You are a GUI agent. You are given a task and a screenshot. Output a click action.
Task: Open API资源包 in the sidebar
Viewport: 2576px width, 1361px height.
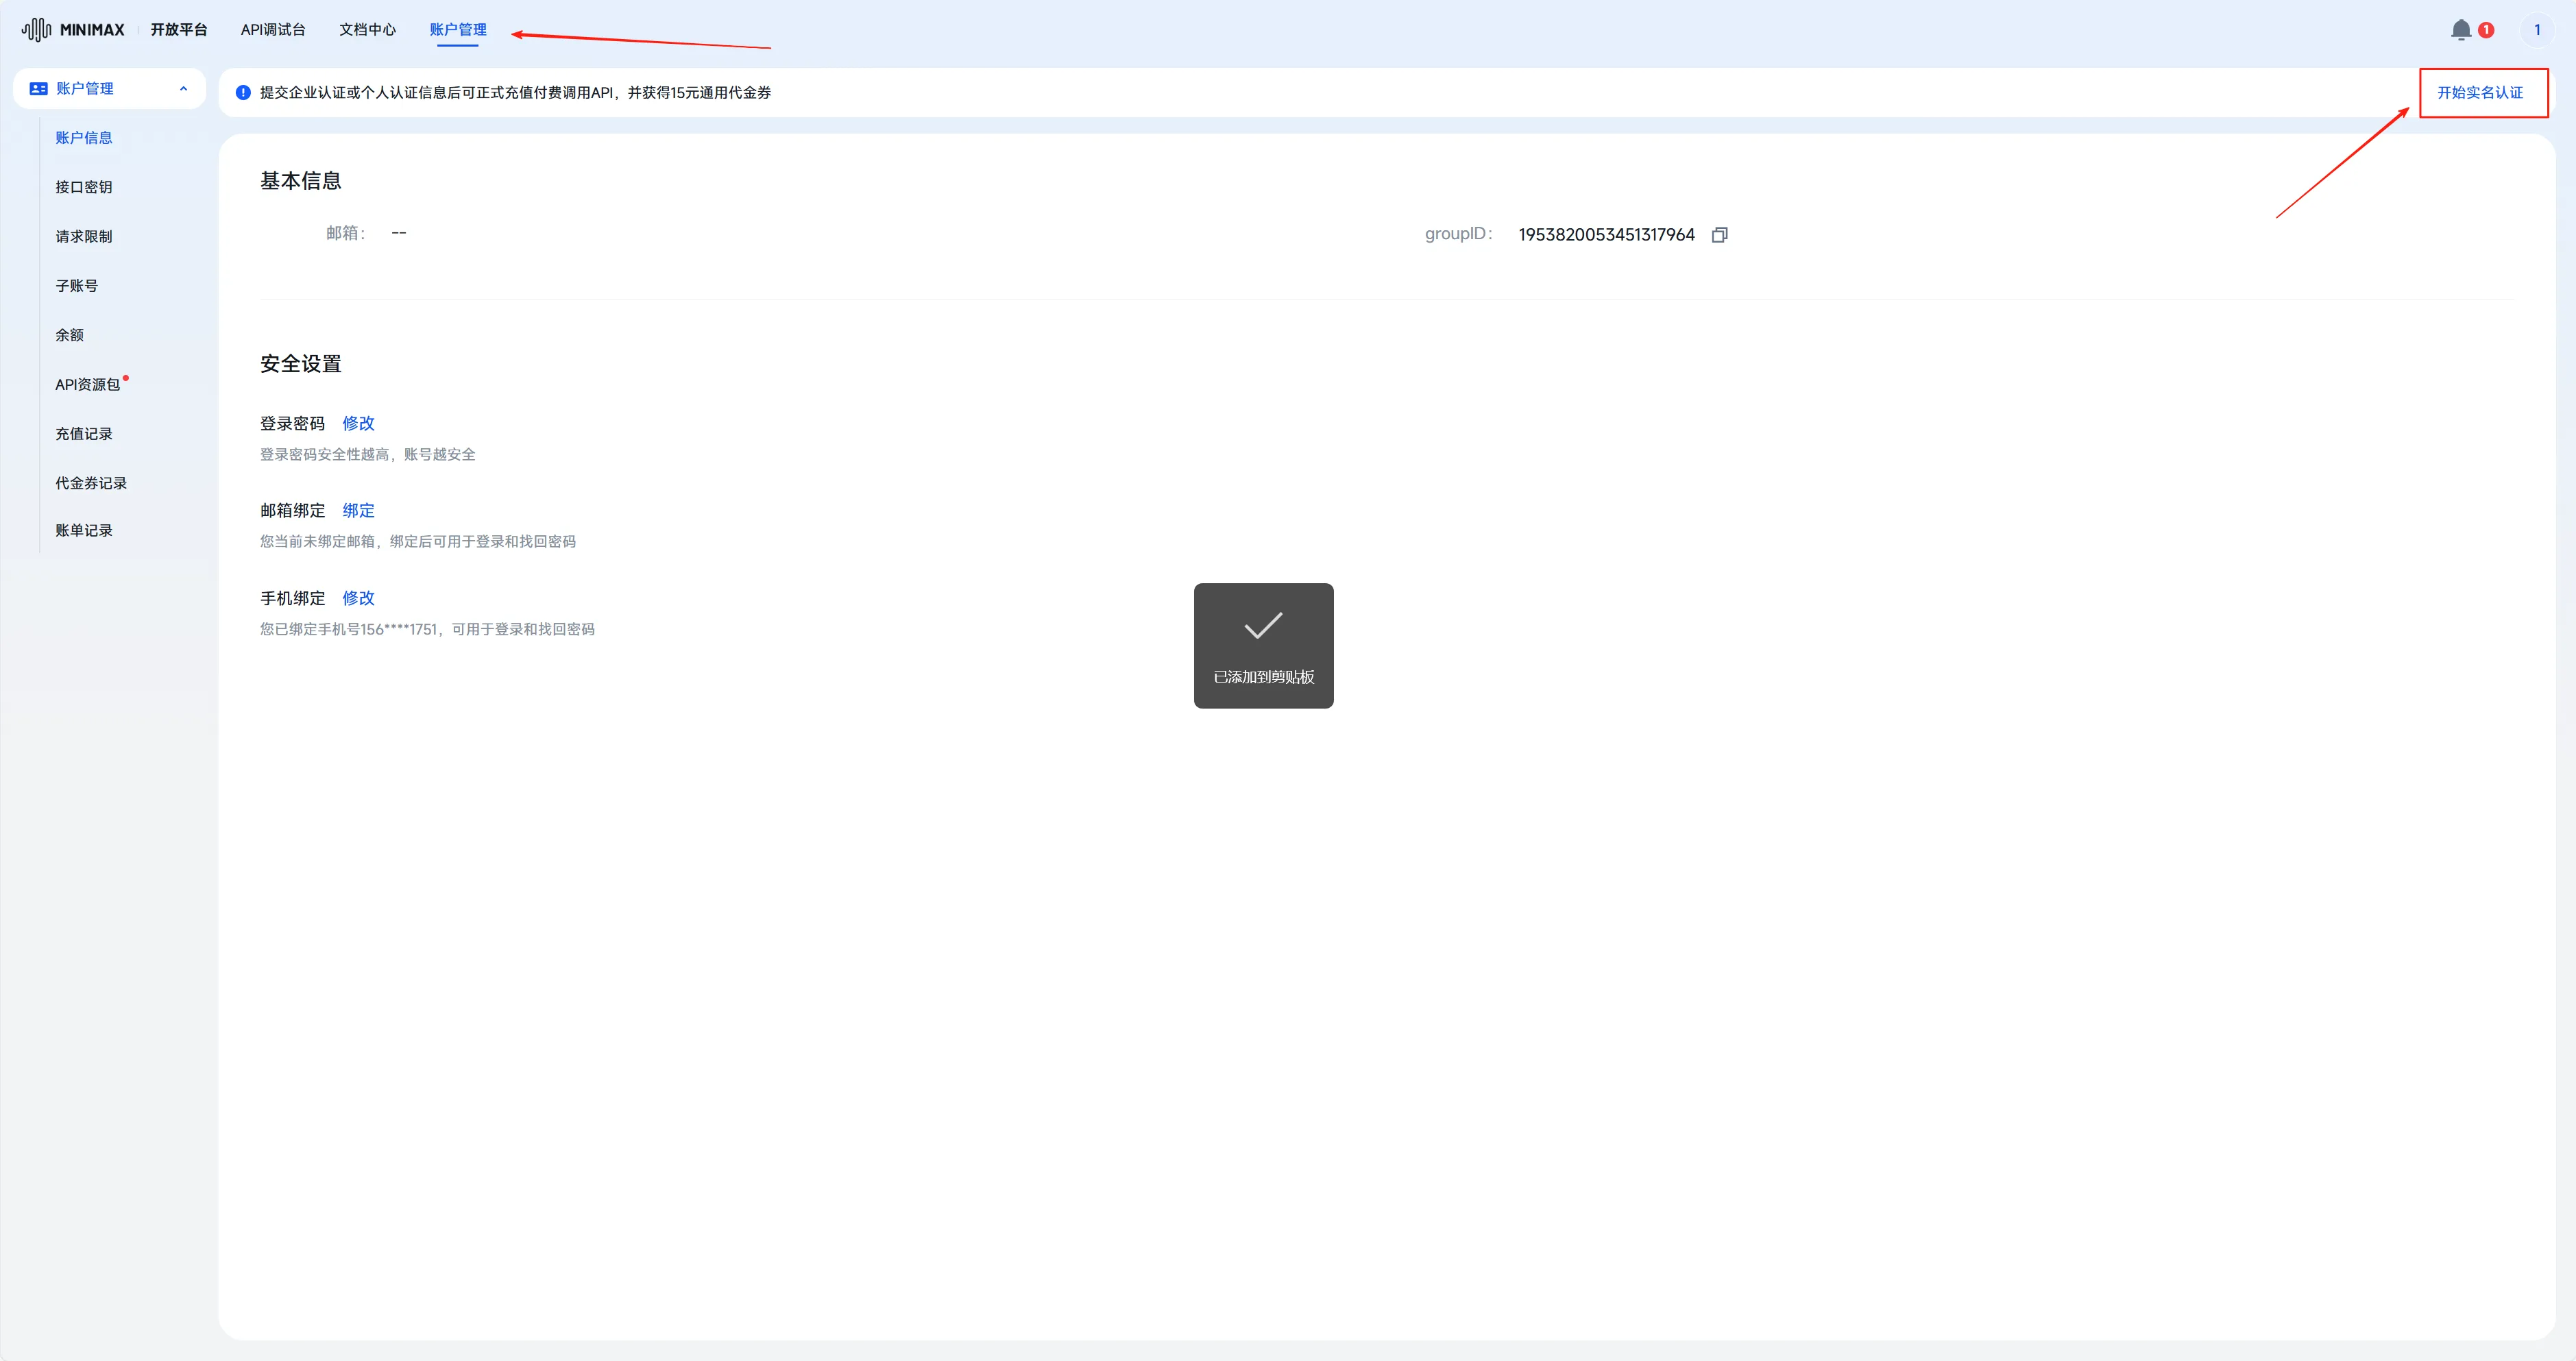click(x=88, y=384)
